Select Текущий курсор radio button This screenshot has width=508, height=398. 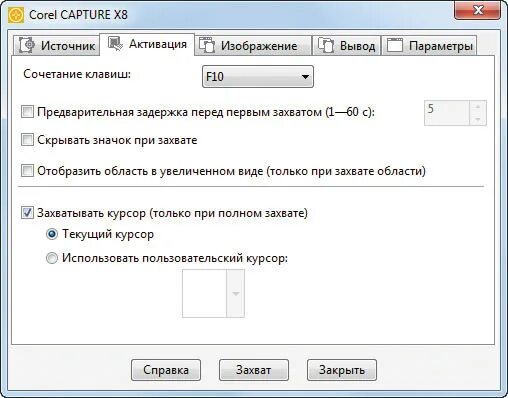pyautogui.click(x=52, y=234)
